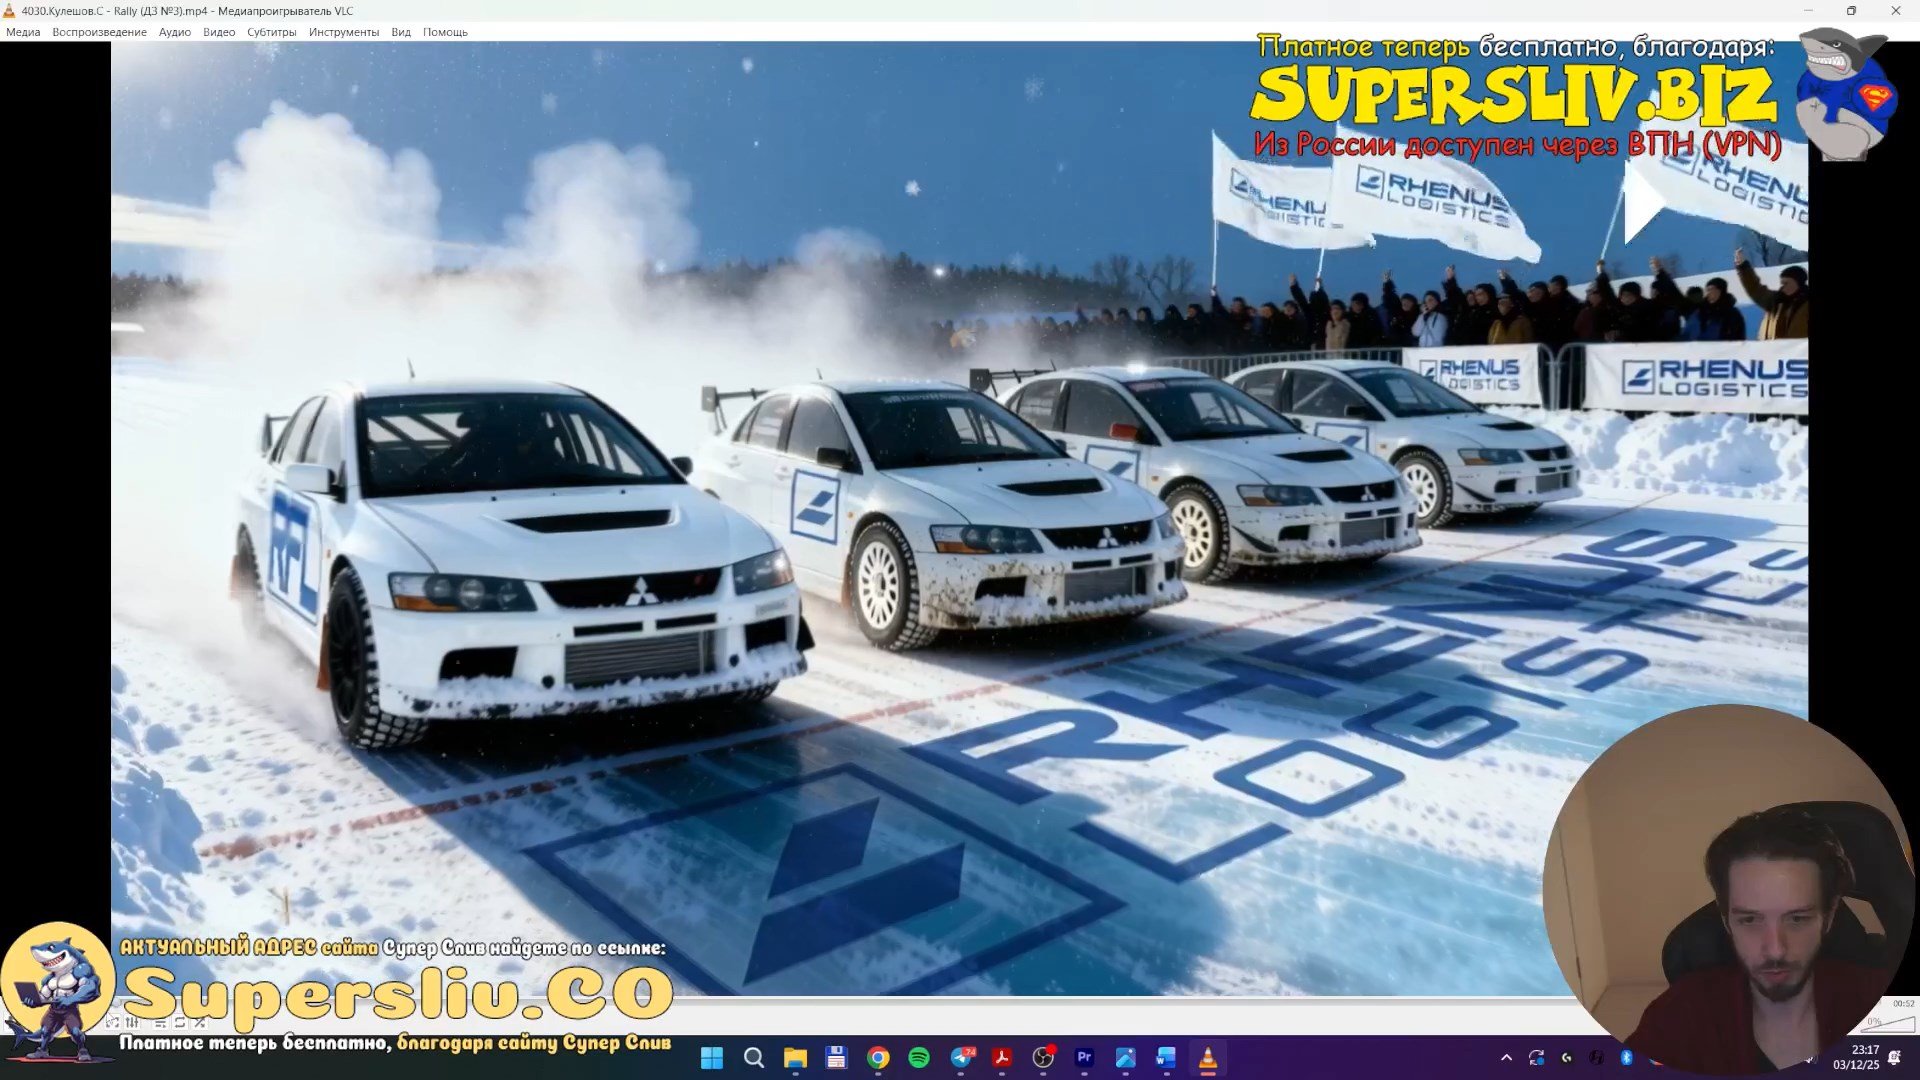Open Spotify from the taskbar

(919, 1058)
